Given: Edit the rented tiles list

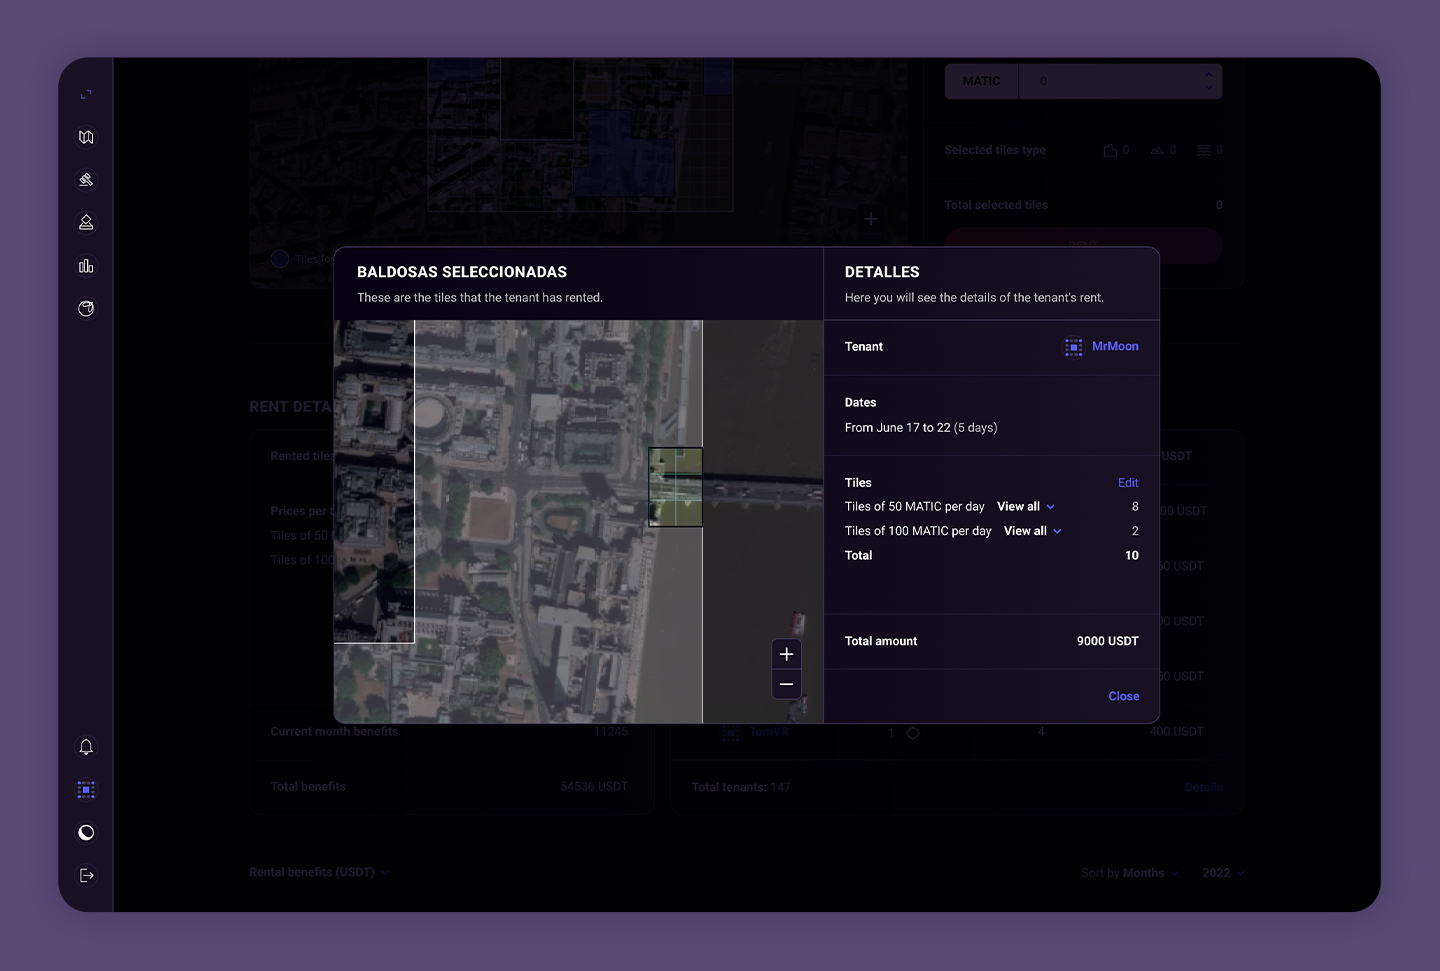Looking at the screenshot, I should tap(1128, 482).
